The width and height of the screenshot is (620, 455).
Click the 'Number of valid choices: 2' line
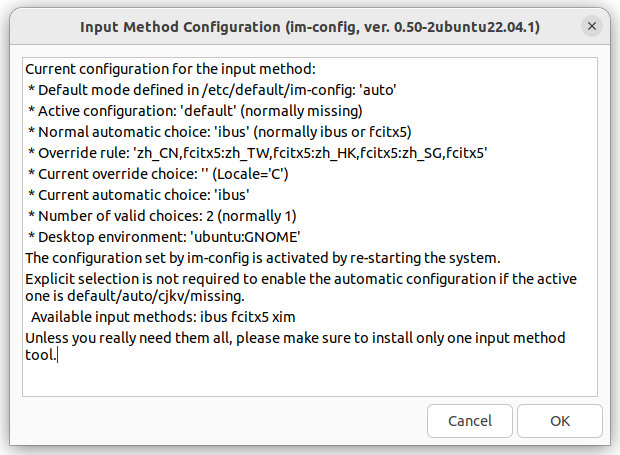[162, 216]
